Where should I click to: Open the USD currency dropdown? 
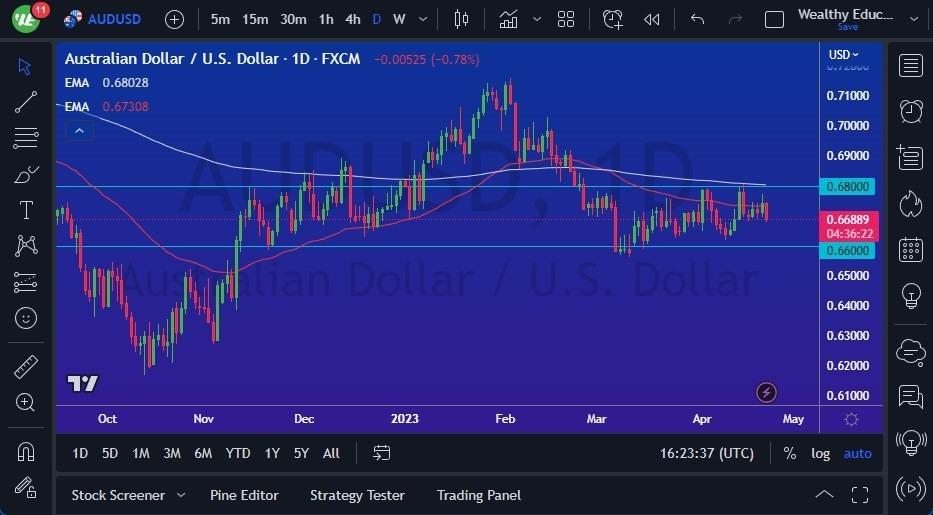click(844, 55)
